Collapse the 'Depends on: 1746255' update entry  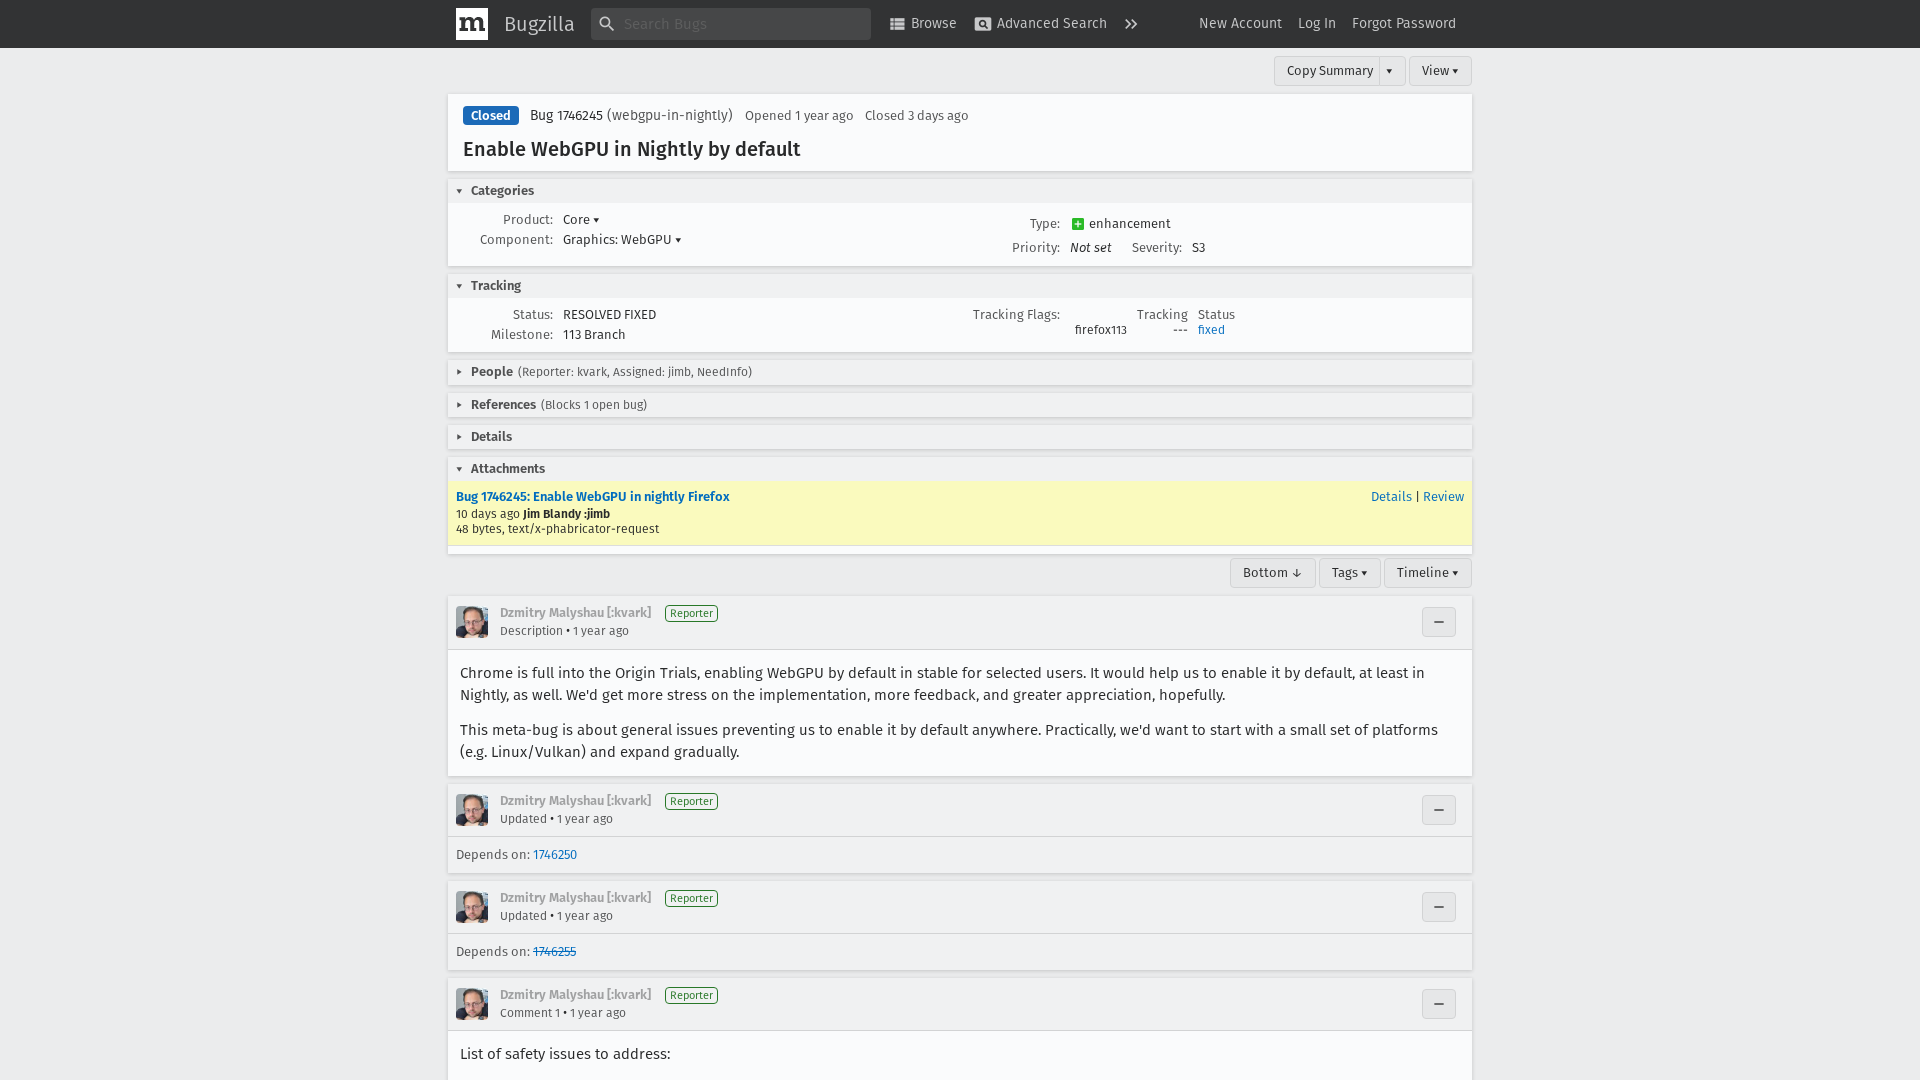(1439, 907)
